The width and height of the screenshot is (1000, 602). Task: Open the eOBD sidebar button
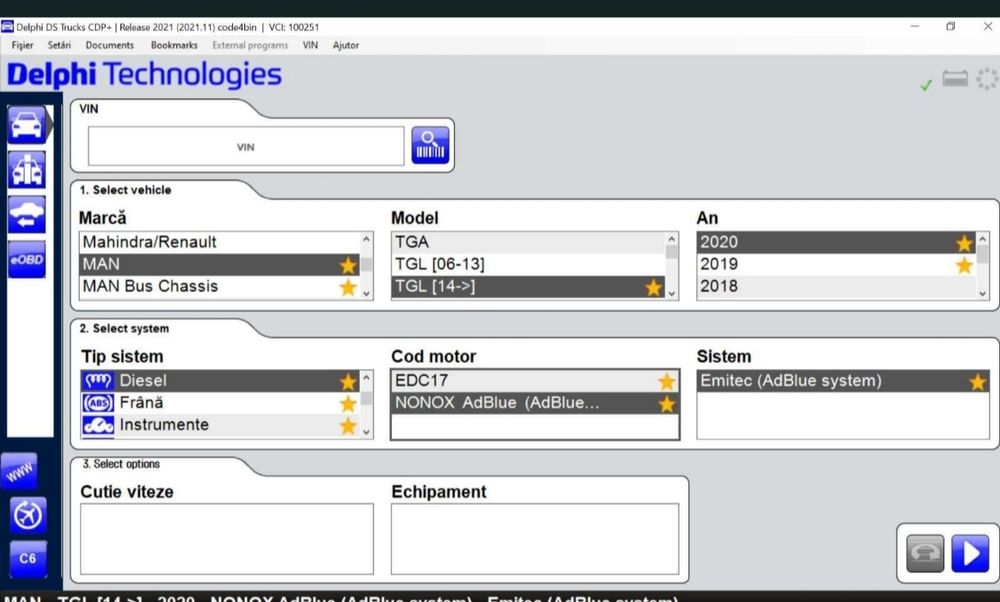tap(27, 260)
